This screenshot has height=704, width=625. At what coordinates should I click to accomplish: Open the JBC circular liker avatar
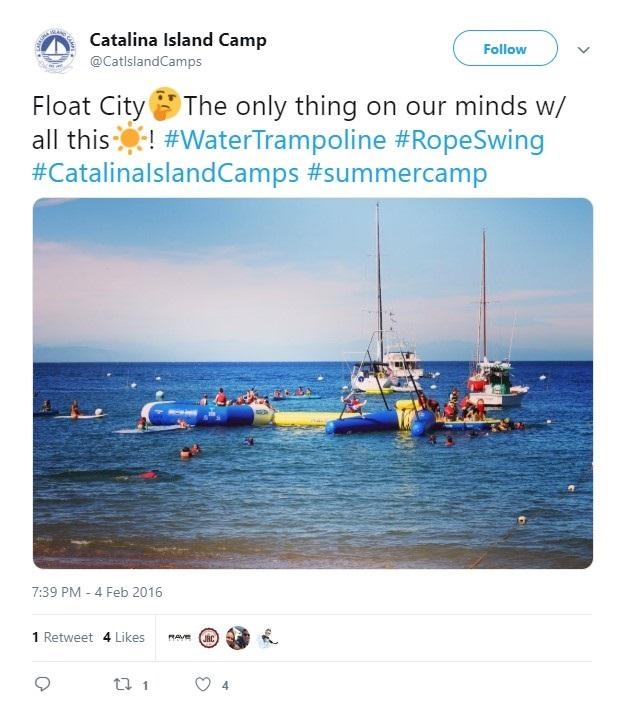coord(209,638)
